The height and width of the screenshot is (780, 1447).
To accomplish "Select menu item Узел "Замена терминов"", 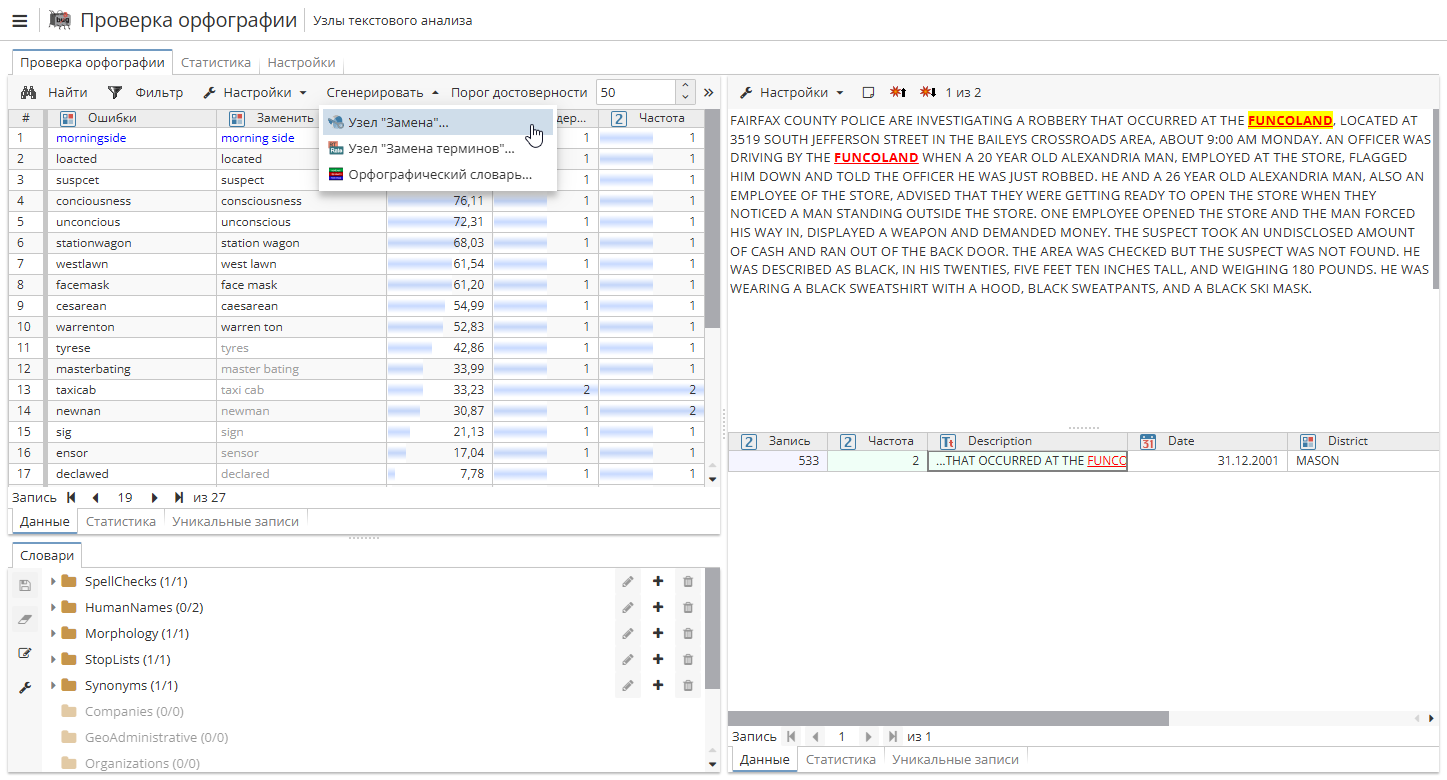I will pyautogui.click(x=438, y=148).
